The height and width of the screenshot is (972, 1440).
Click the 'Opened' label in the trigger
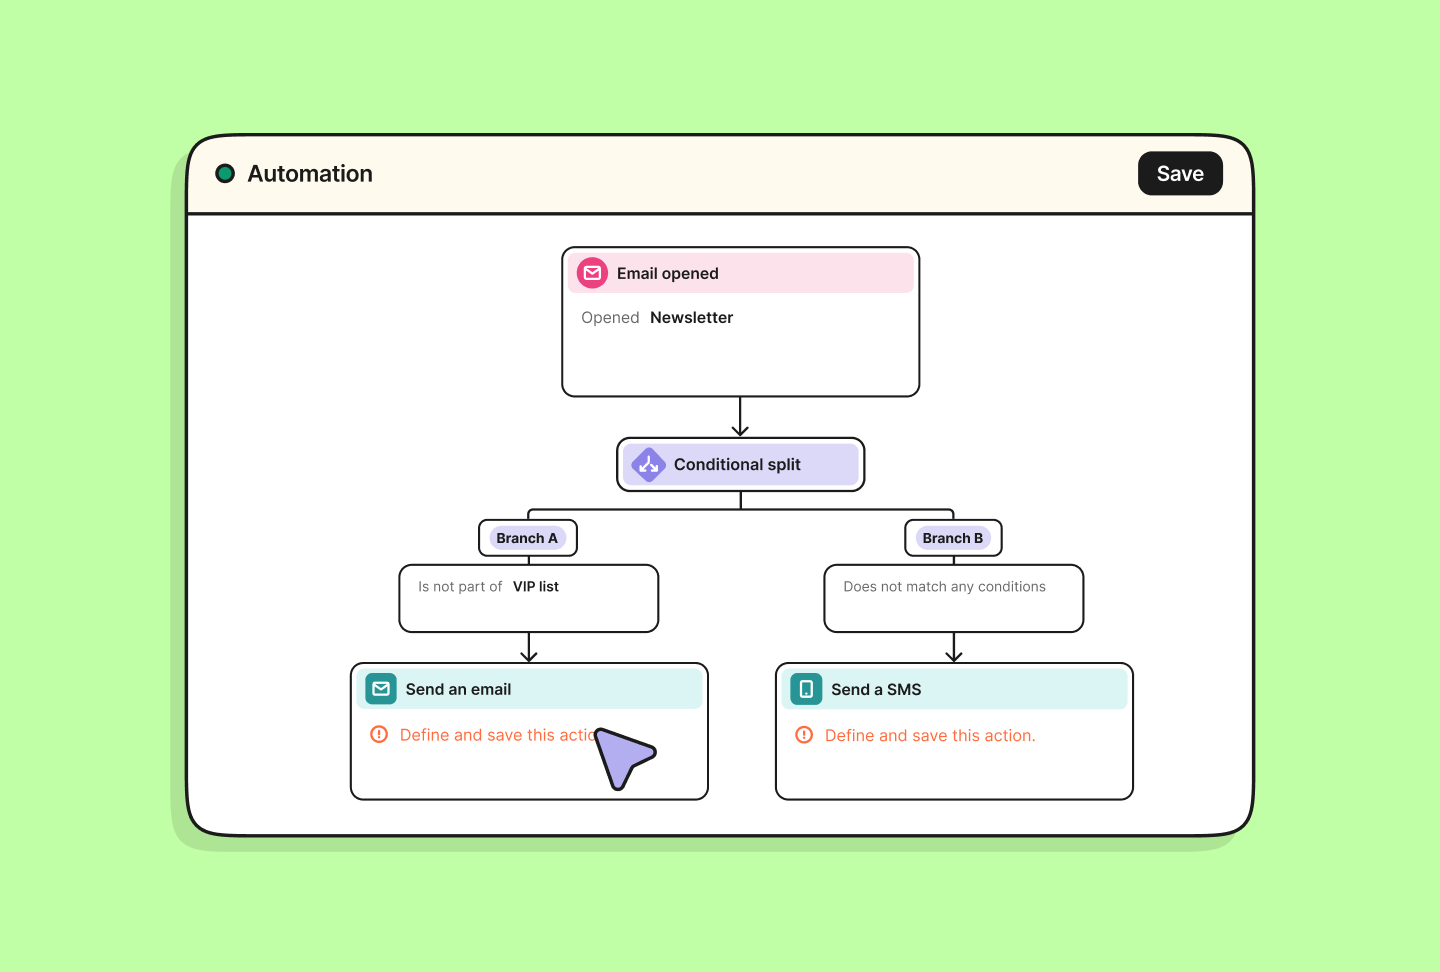(x=610, y=318)
